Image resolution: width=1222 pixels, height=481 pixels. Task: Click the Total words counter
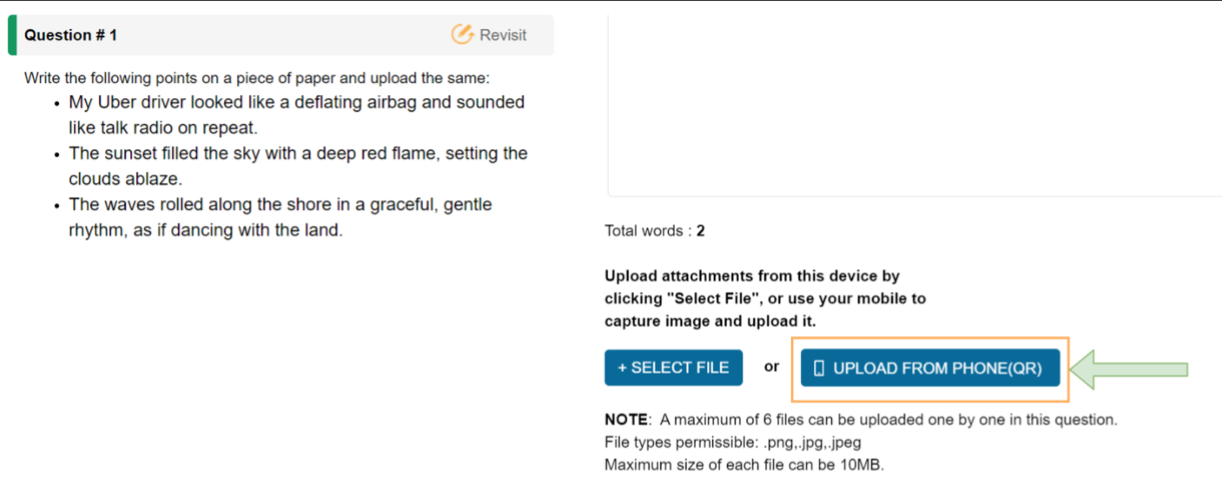pos(655,231)
